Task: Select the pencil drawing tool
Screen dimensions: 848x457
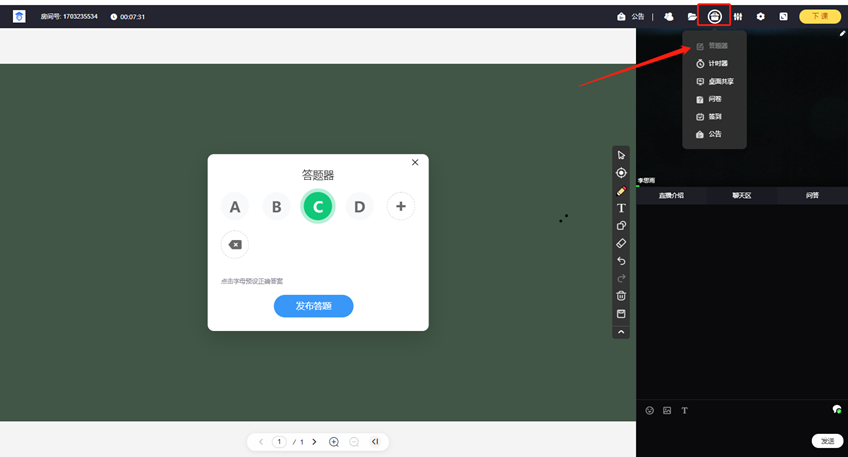Action: click(x=621, y=191)
